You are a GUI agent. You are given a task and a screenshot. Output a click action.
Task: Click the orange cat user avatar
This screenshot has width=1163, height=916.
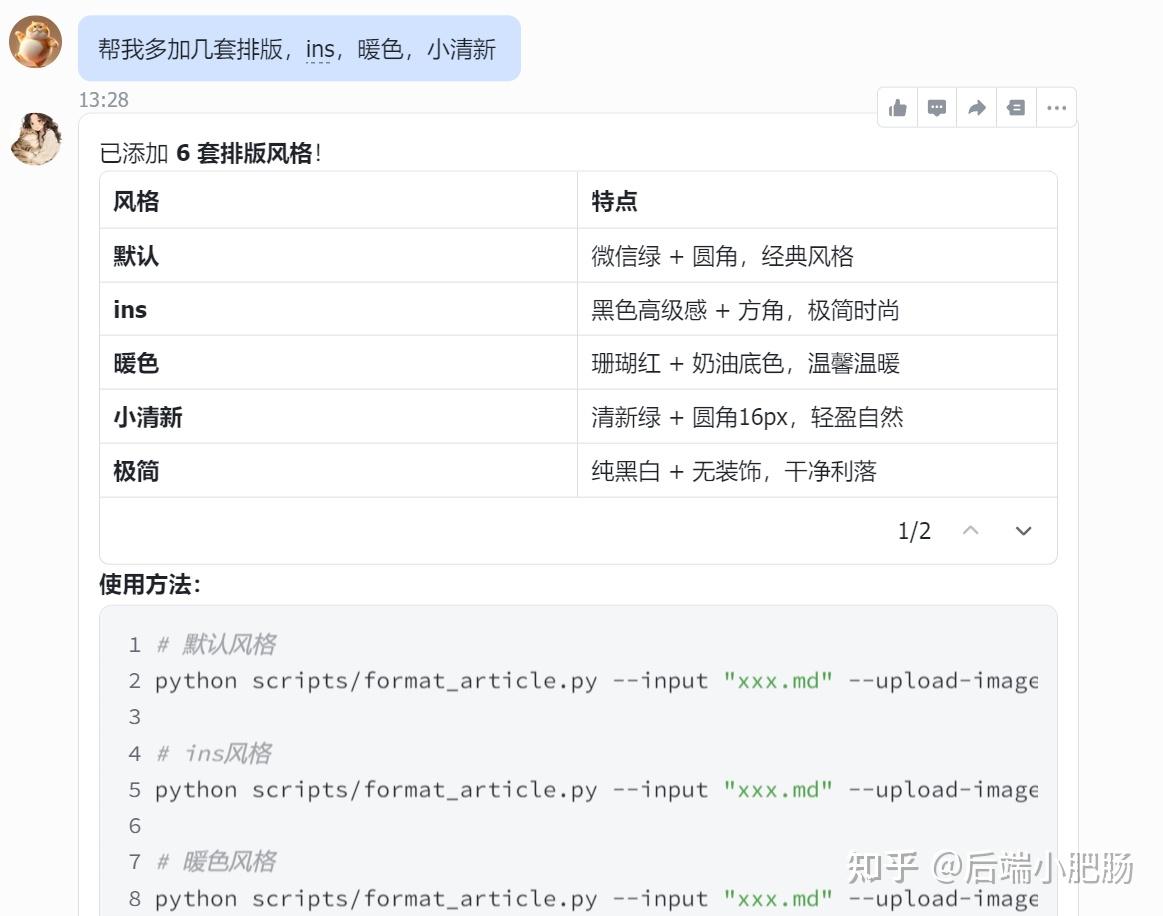click(x=36, y=42)
